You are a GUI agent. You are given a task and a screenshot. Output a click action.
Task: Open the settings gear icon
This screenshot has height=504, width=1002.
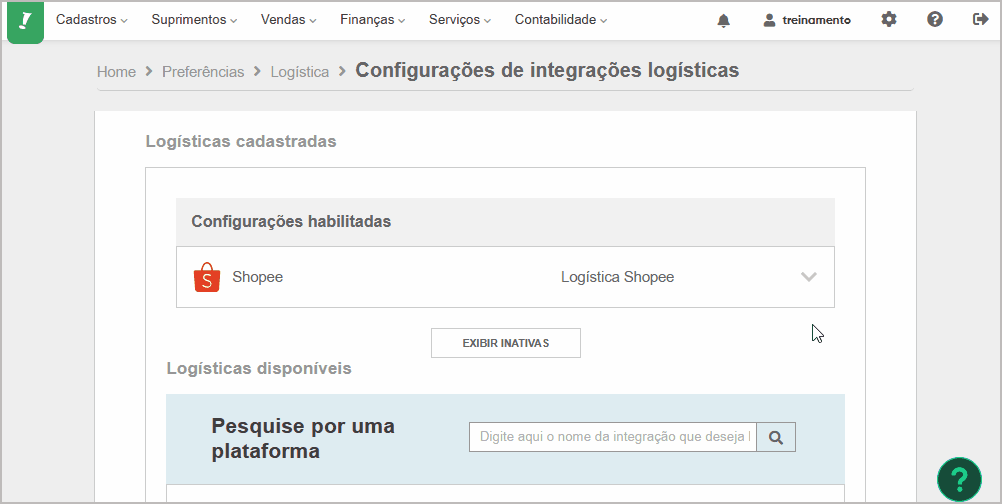point(889,20)
